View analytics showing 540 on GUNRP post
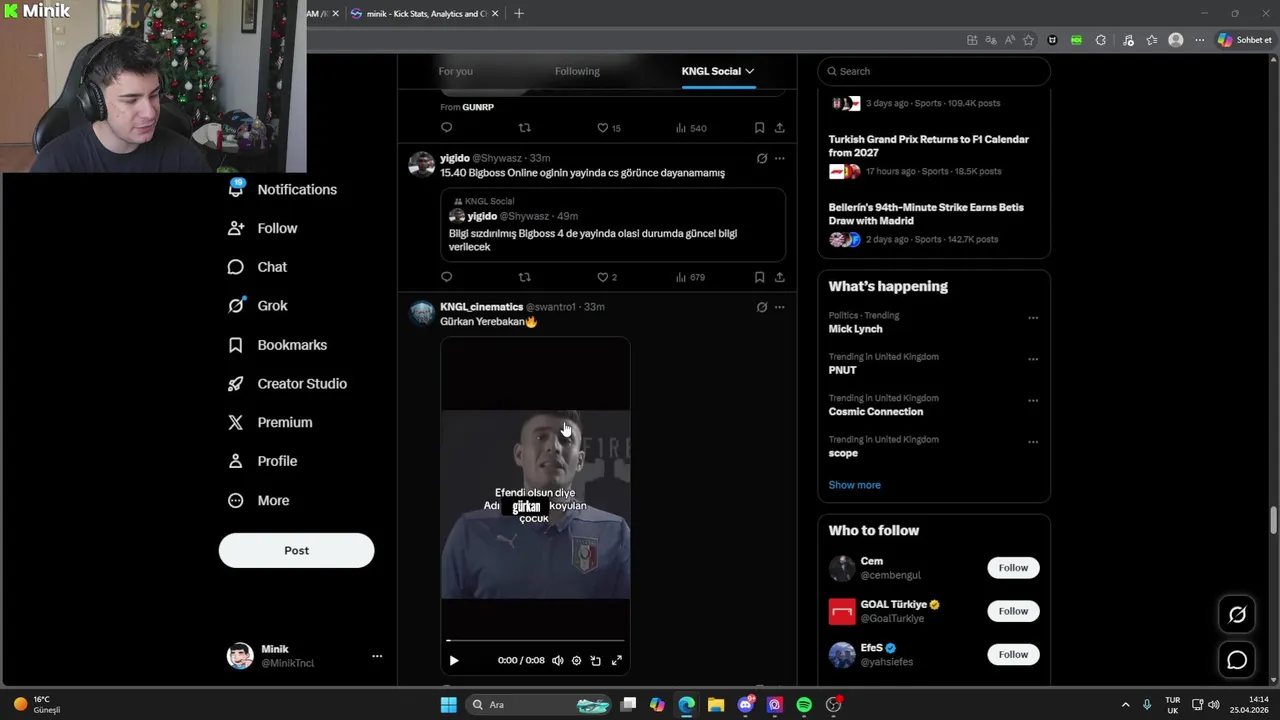The height and width of the screenshot is (720, 1280). click(x=691, y=128)
